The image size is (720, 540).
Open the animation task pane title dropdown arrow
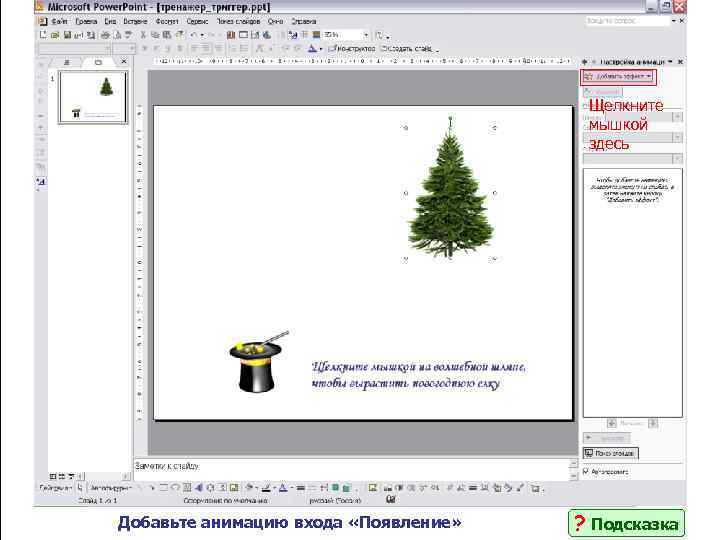[670, 62]
